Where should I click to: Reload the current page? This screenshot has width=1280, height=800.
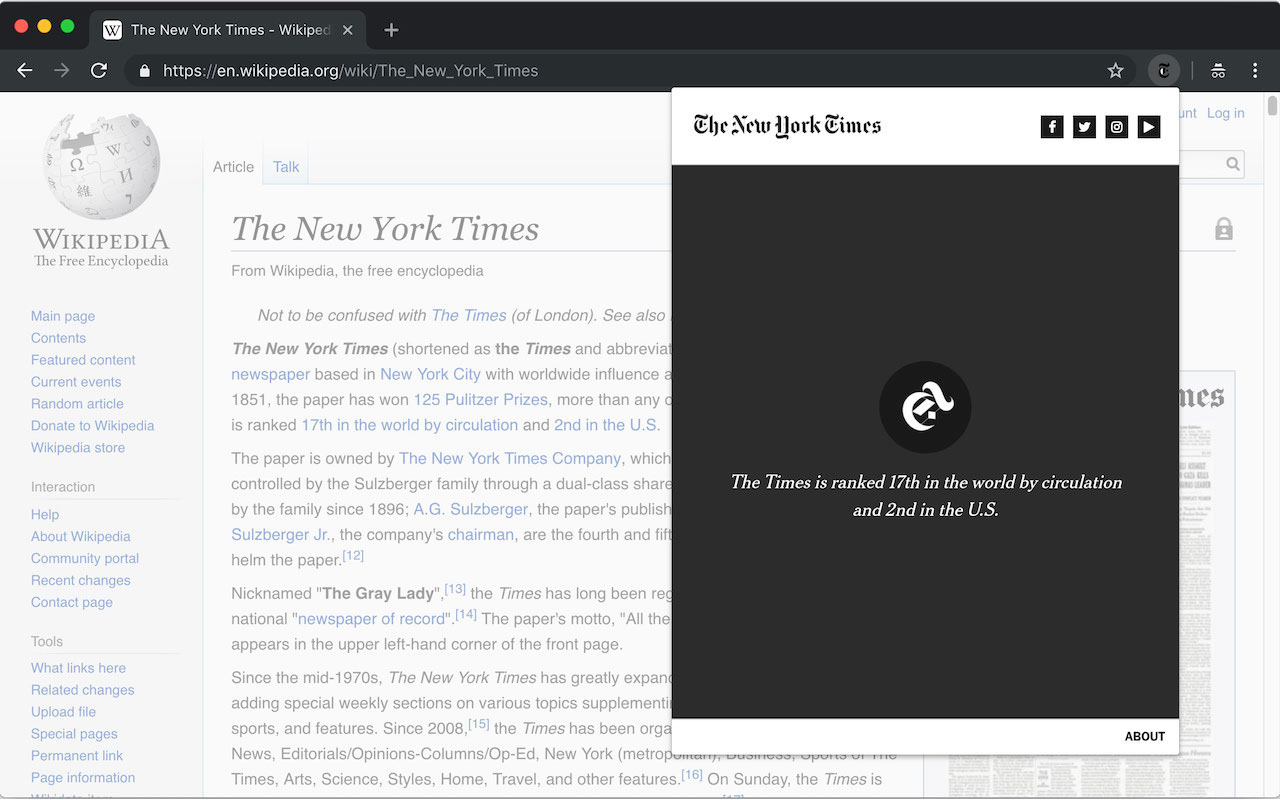point(99,70)
